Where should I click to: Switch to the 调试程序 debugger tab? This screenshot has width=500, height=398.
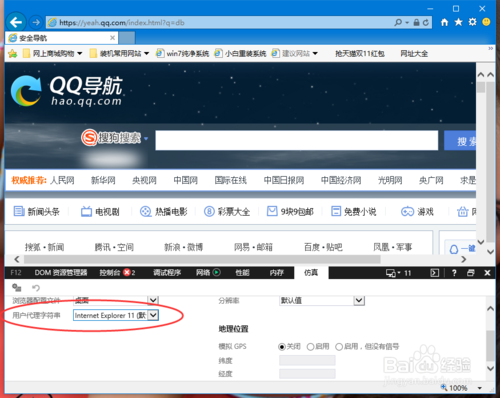[167, 273]
